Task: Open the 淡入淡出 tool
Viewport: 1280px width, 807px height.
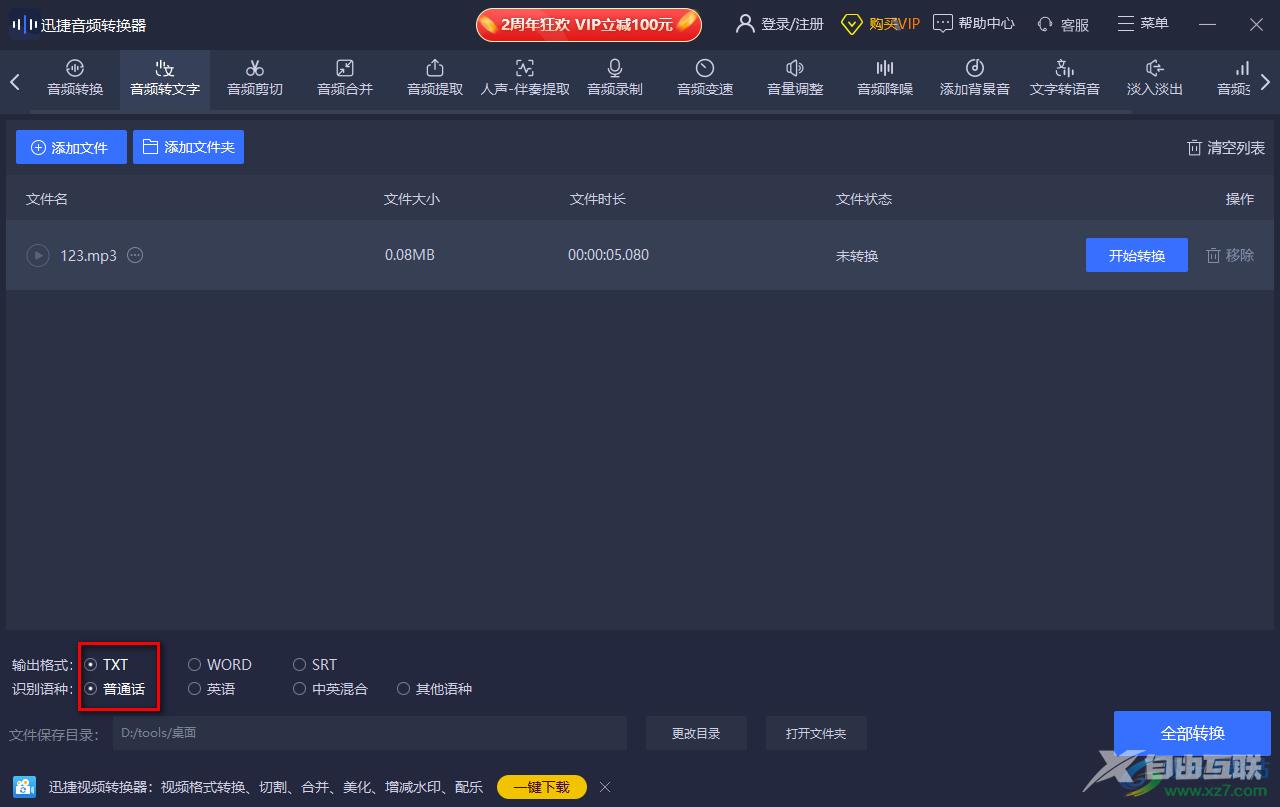Action: click(x=1155, y=78)
